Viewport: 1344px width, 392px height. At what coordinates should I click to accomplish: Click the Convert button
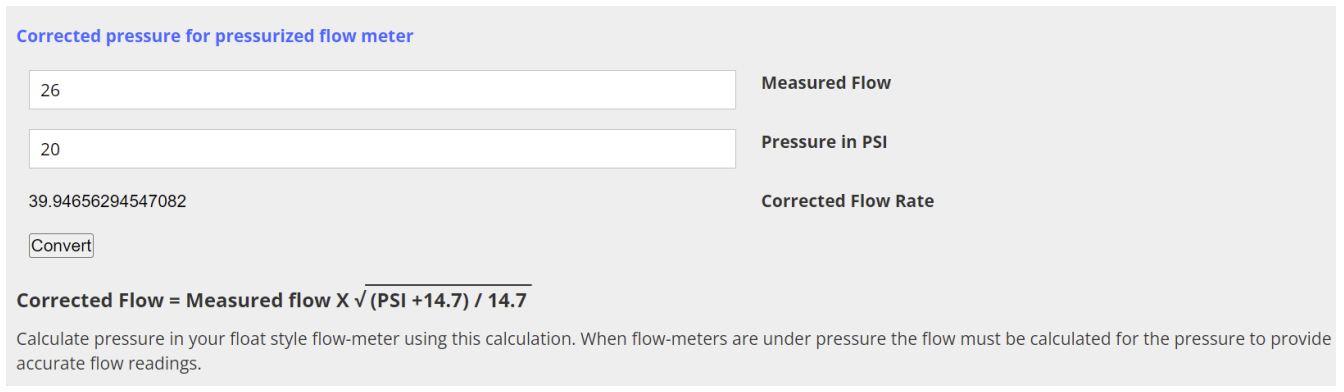pos(61,245)
